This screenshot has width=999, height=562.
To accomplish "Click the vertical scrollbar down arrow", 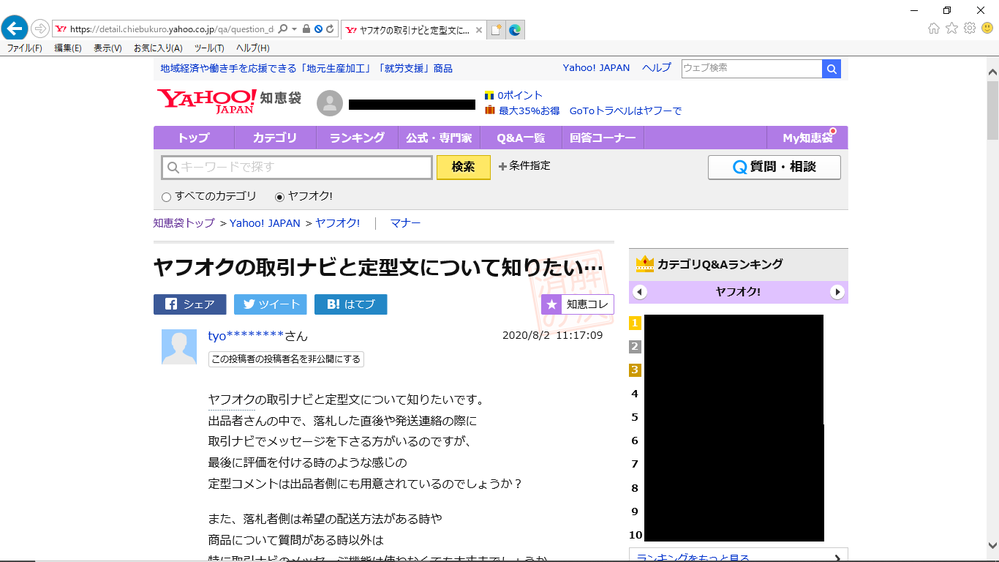I will point(993,545).
